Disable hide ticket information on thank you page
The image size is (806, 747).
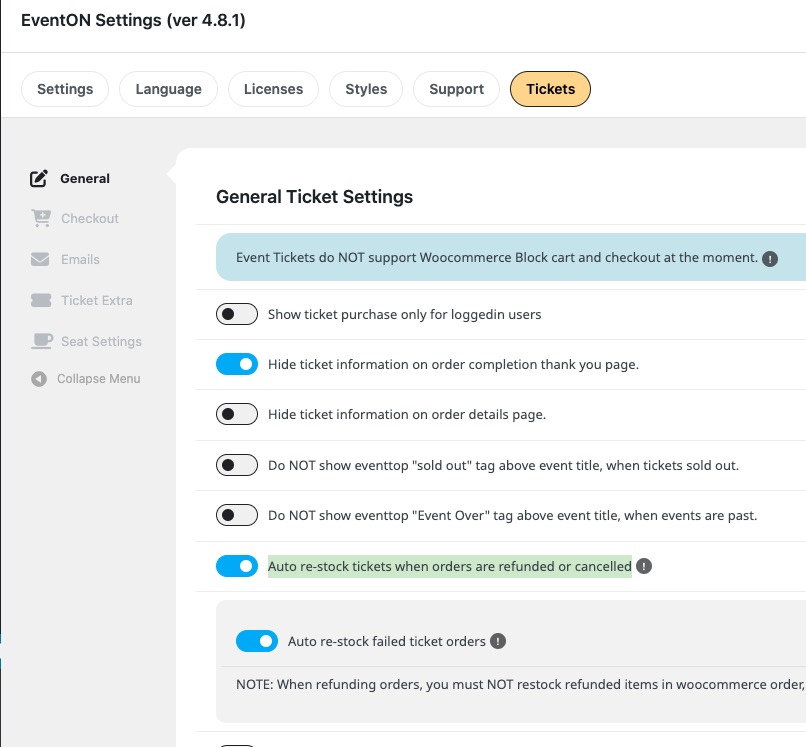coord(236,364)
